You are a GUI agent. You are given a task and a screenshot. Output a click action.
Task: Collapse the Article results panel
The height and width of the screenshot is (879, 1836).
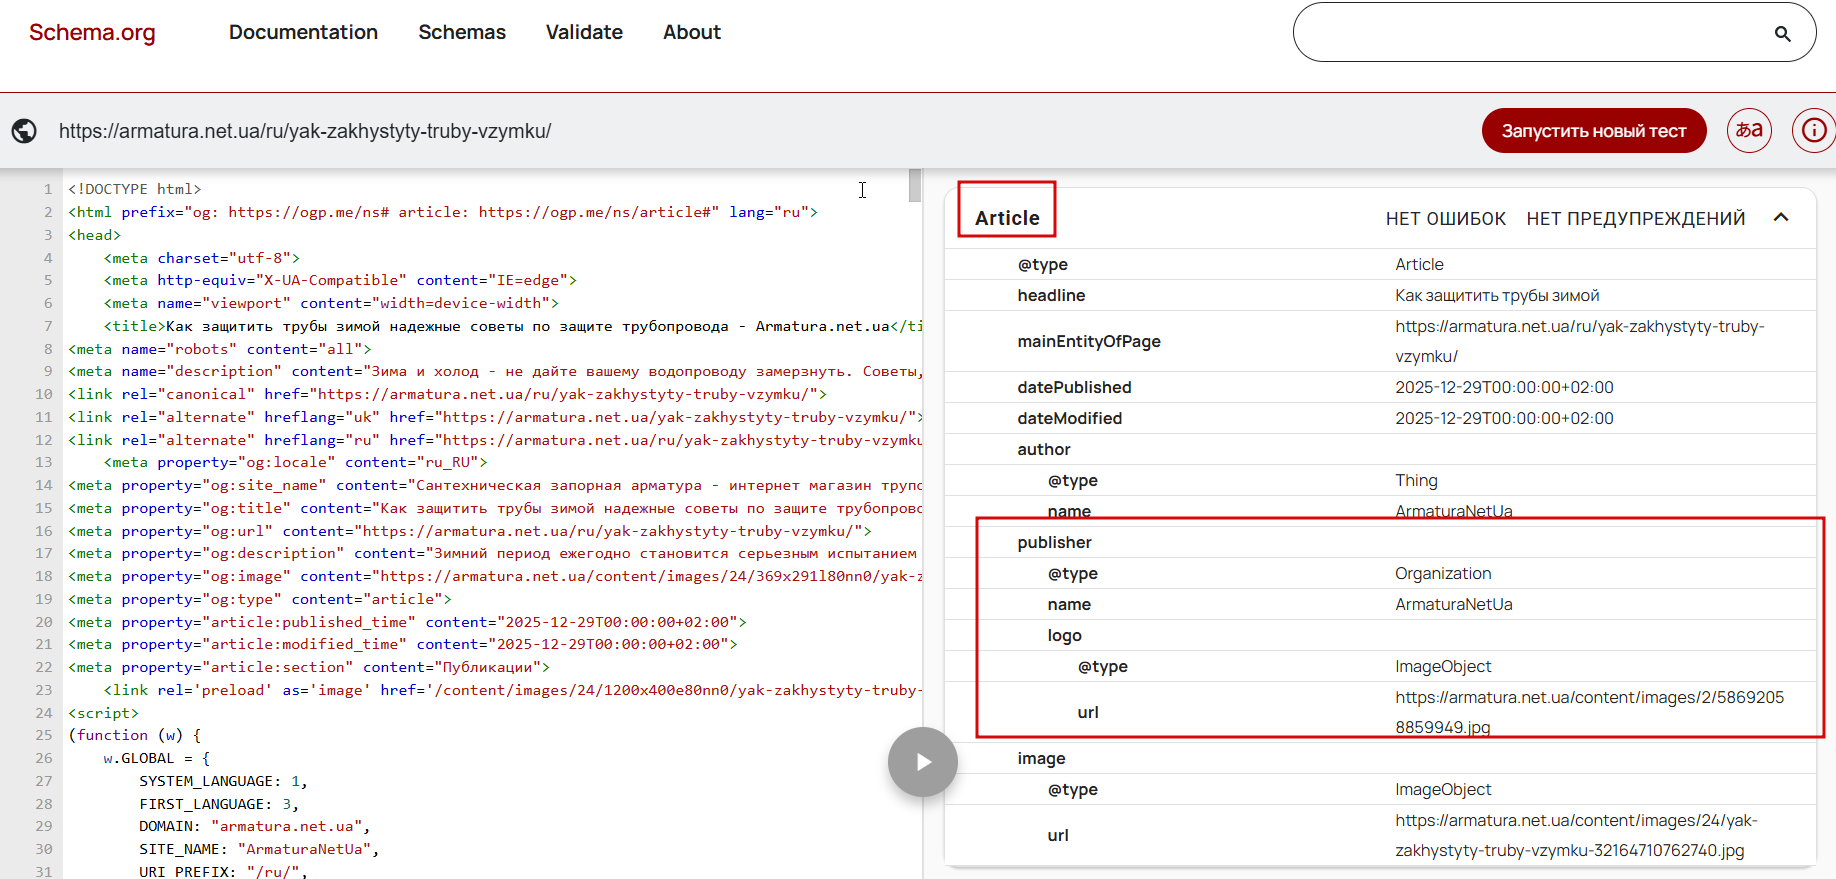pos(1781,218)
